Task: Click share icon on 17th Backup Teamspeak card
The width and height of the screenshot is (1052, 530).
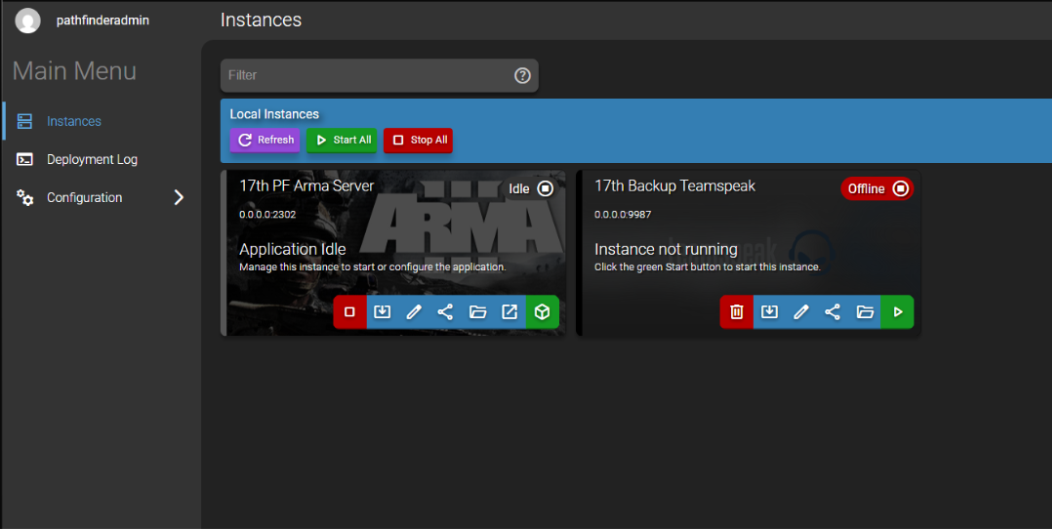Action: [833, 312]
